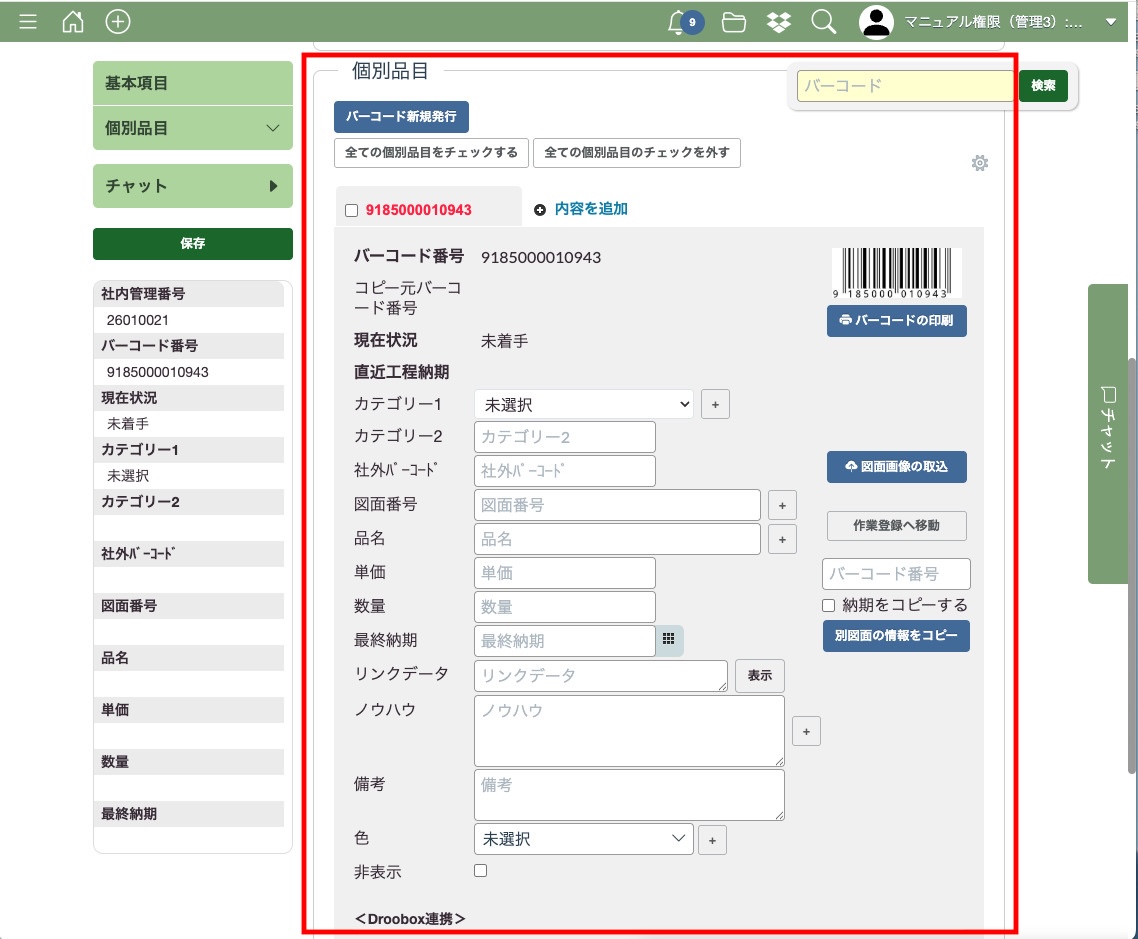Expand the user account menu arrow
Image resolution: width=1138 pixels, height=939 pixels.
click(1110, 21)
